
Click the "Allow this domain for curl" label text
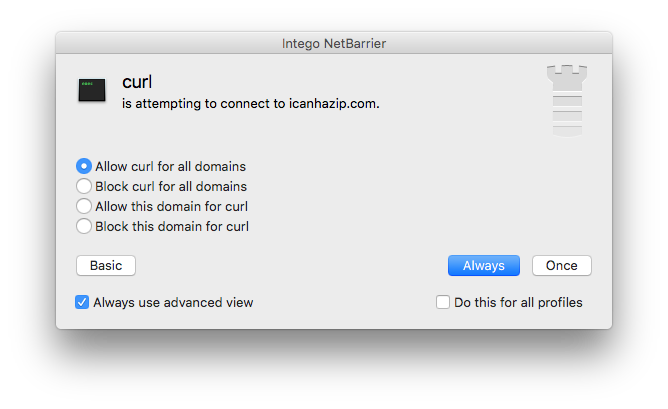click(171, 206)
